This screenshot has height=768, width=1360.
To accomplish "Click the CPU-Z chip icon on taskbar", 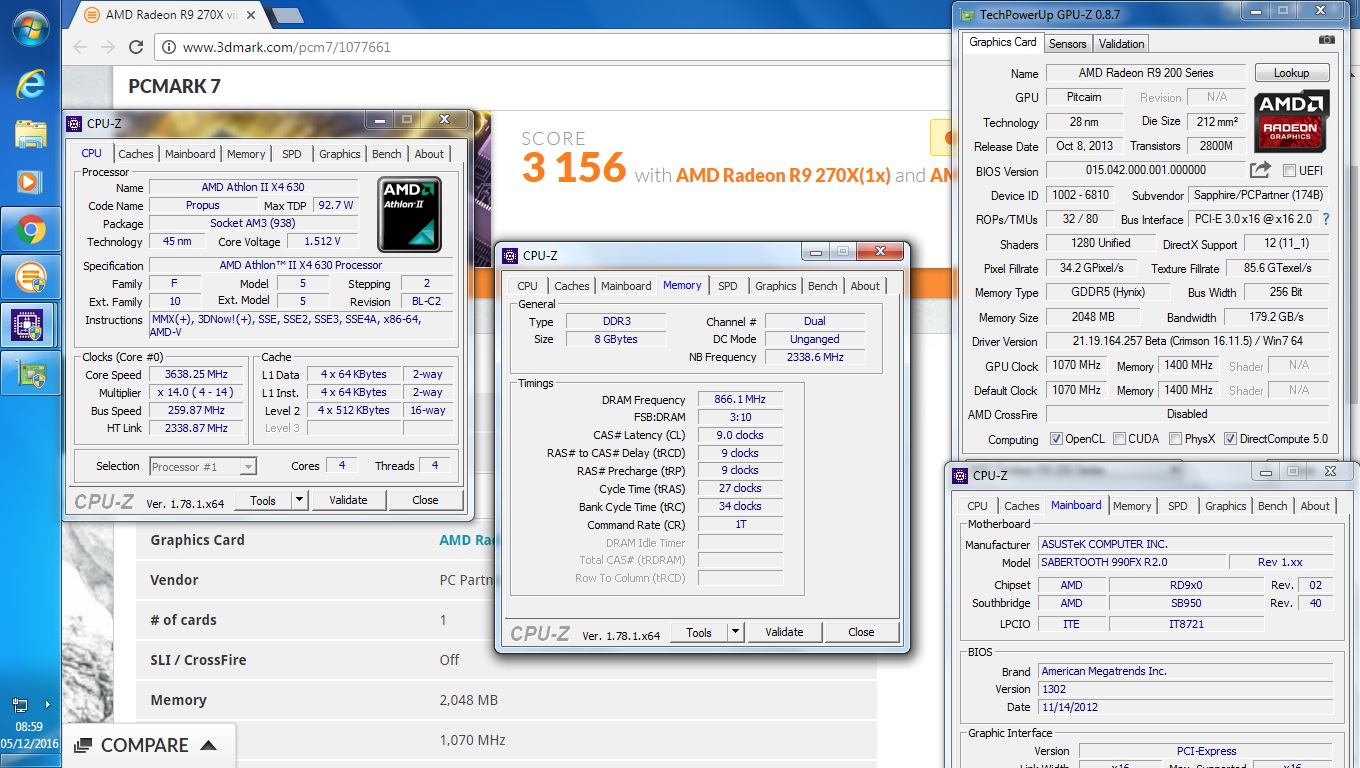I will coord(30,324).
